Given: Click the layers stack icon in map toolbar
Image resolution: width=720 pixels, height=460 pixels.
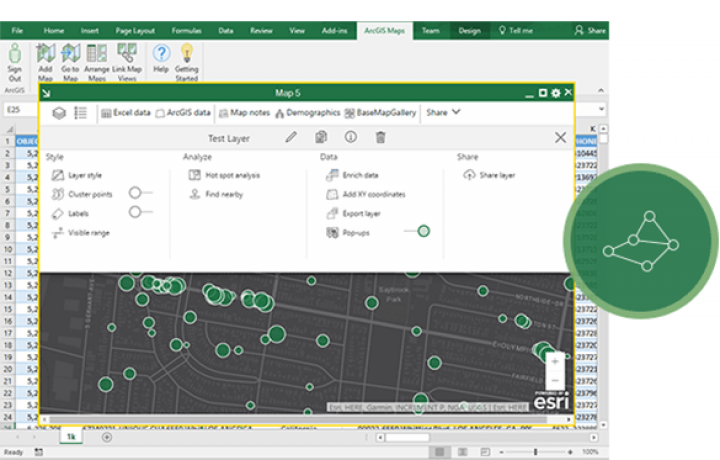Looking at the screenshot, I should click(x=59, y=112).
